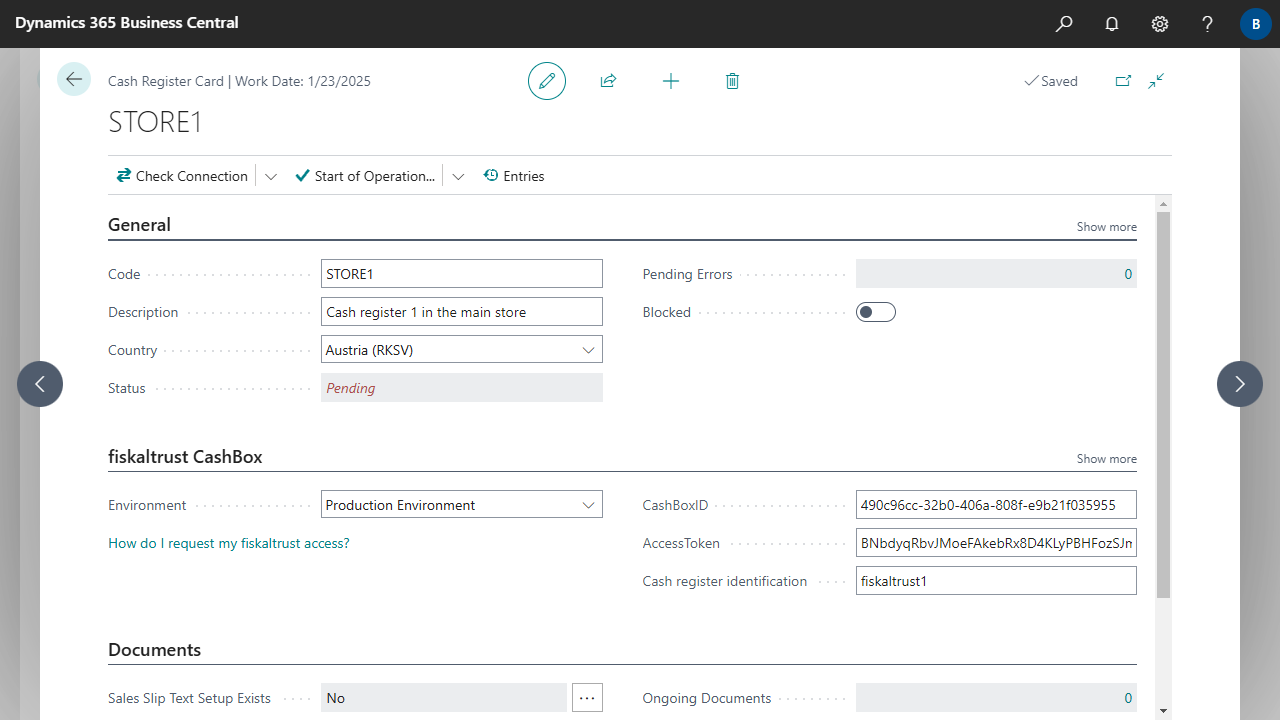Open the search magnifier icon
The image size is (1280, 720).
(x=1064, y=23)
